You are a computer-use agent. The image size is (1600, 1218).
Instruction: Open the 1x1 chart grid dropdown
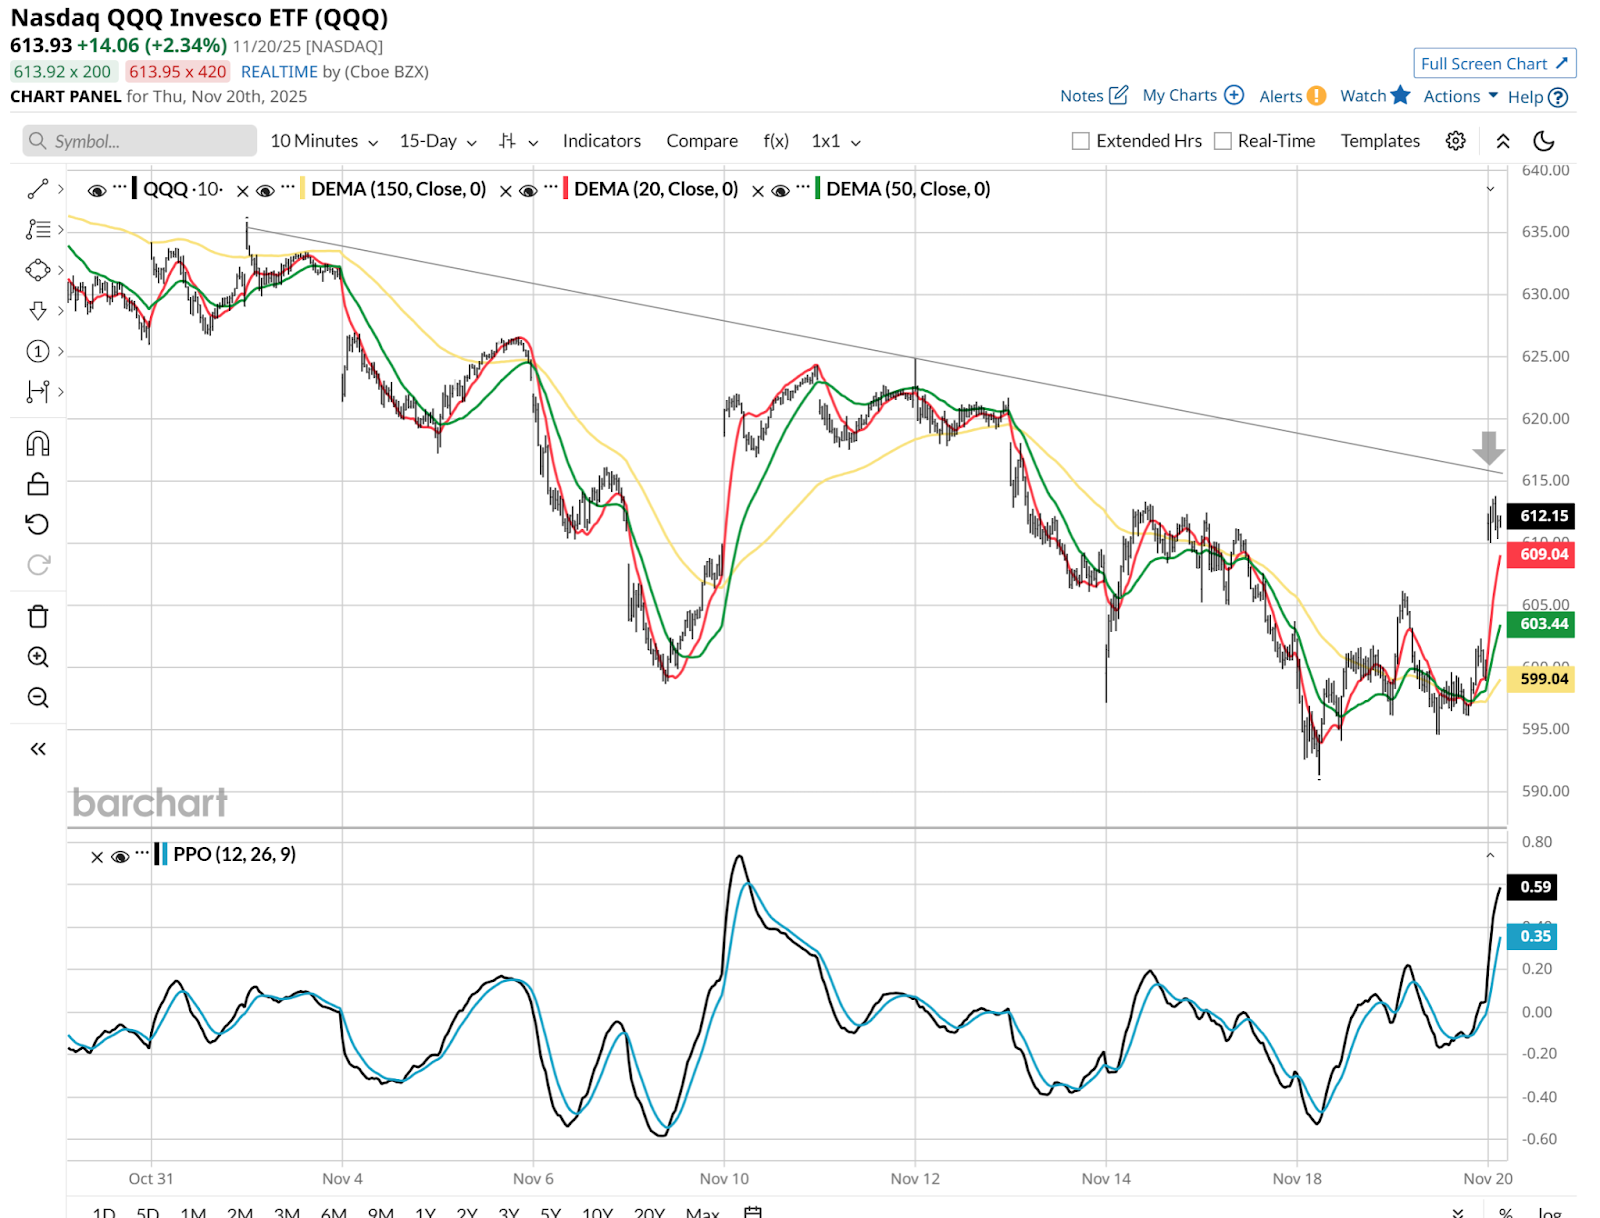(x=836, y=141)
